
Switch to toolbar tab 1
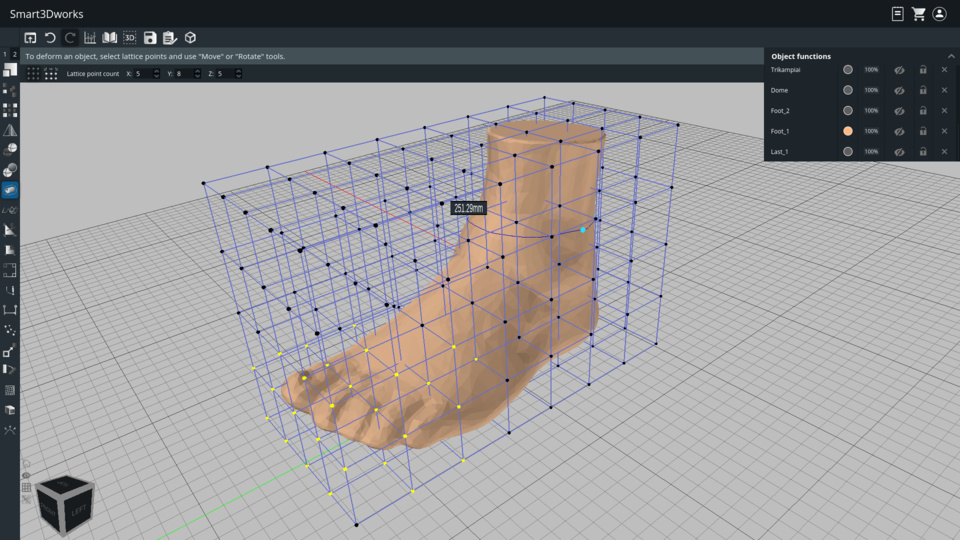(5, 55)
